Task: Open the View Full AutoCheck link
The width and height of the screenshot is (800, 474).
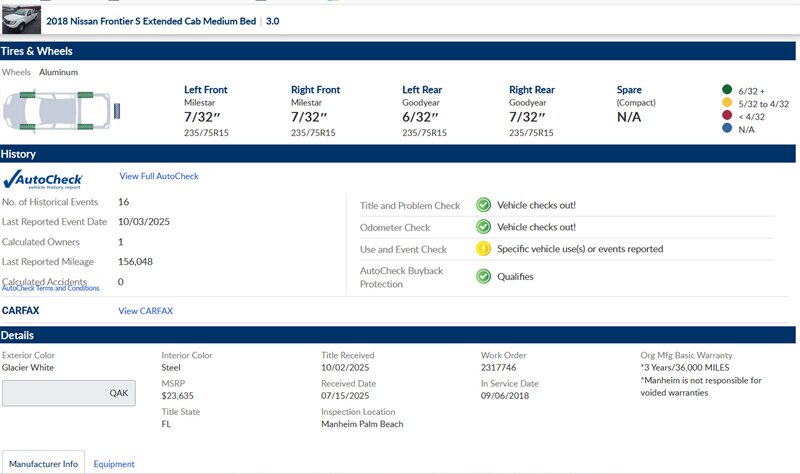Action: coord(159,176)
